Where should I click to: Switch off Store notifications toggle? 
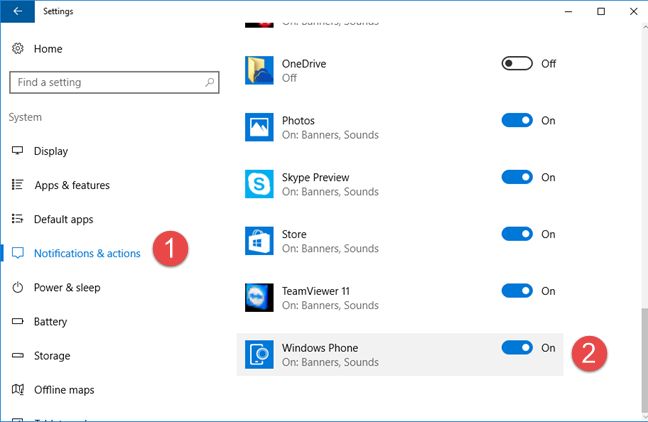pyautogui.click(x=517, y=234)
